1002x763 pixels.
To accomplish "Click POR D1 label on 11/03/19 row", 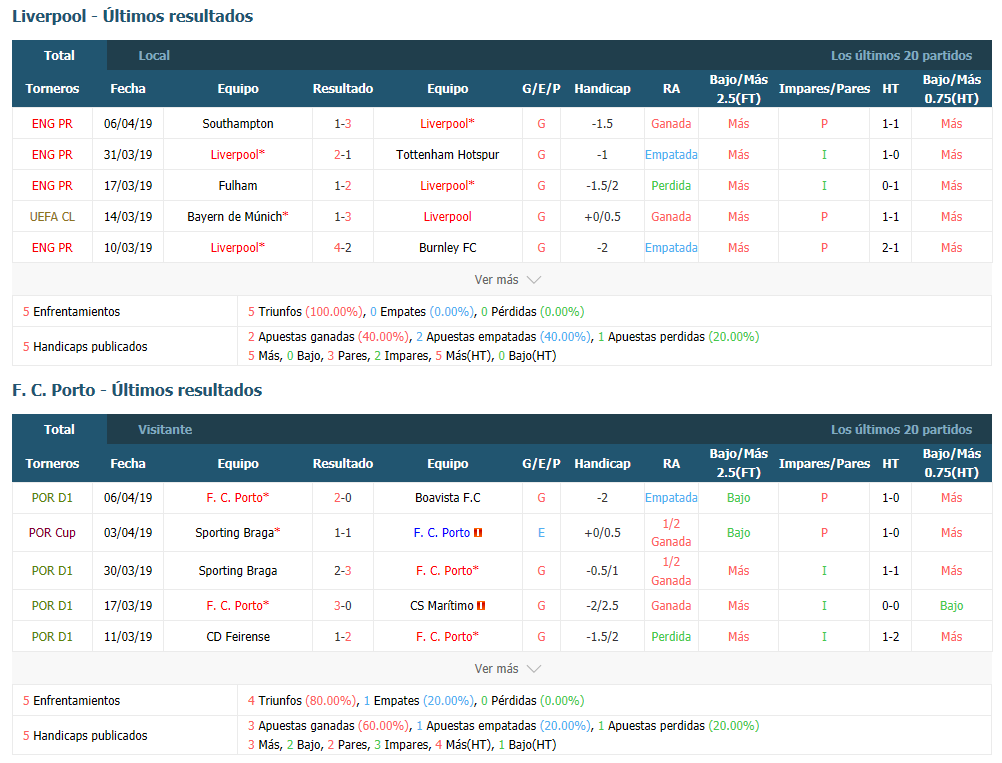I will pos(52,637).
